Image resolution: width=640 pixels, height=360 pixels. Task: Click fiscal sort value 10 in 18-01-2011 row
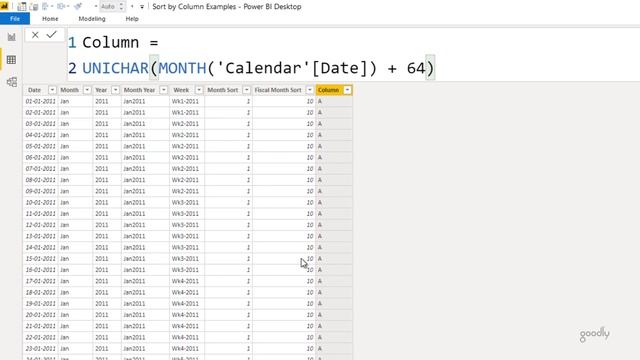point(310,292)
